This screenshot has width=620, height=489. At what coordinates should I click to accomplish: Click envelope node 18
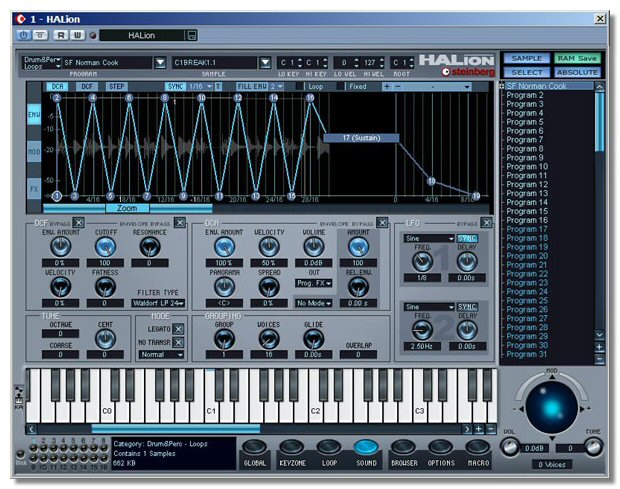431,181
